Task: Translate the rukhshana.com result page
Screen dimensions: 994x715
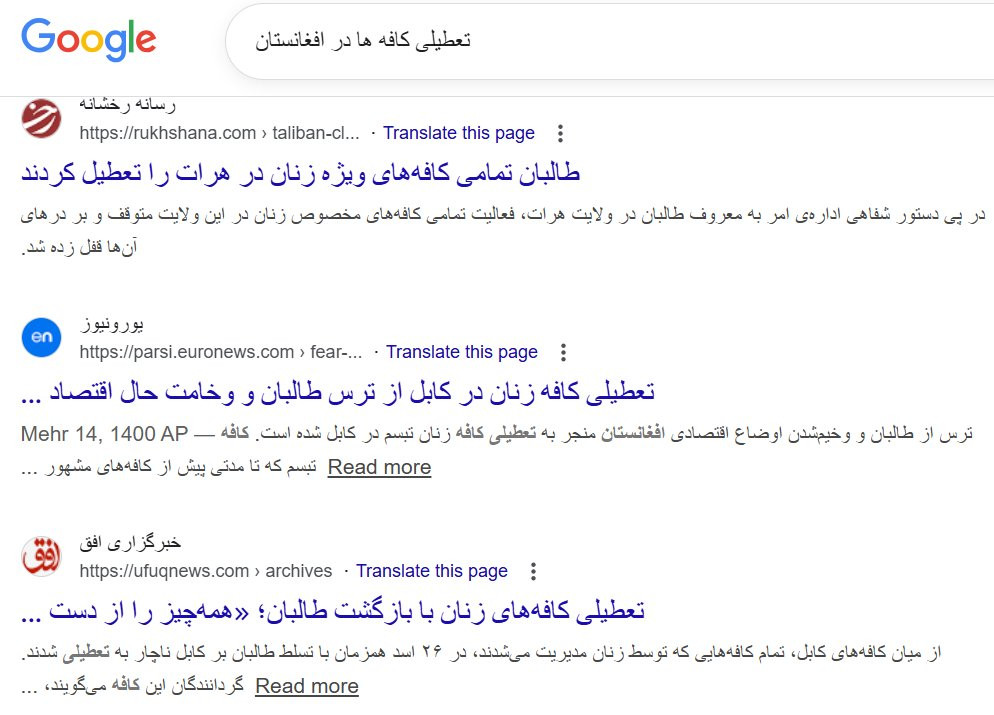Action: 458,133
